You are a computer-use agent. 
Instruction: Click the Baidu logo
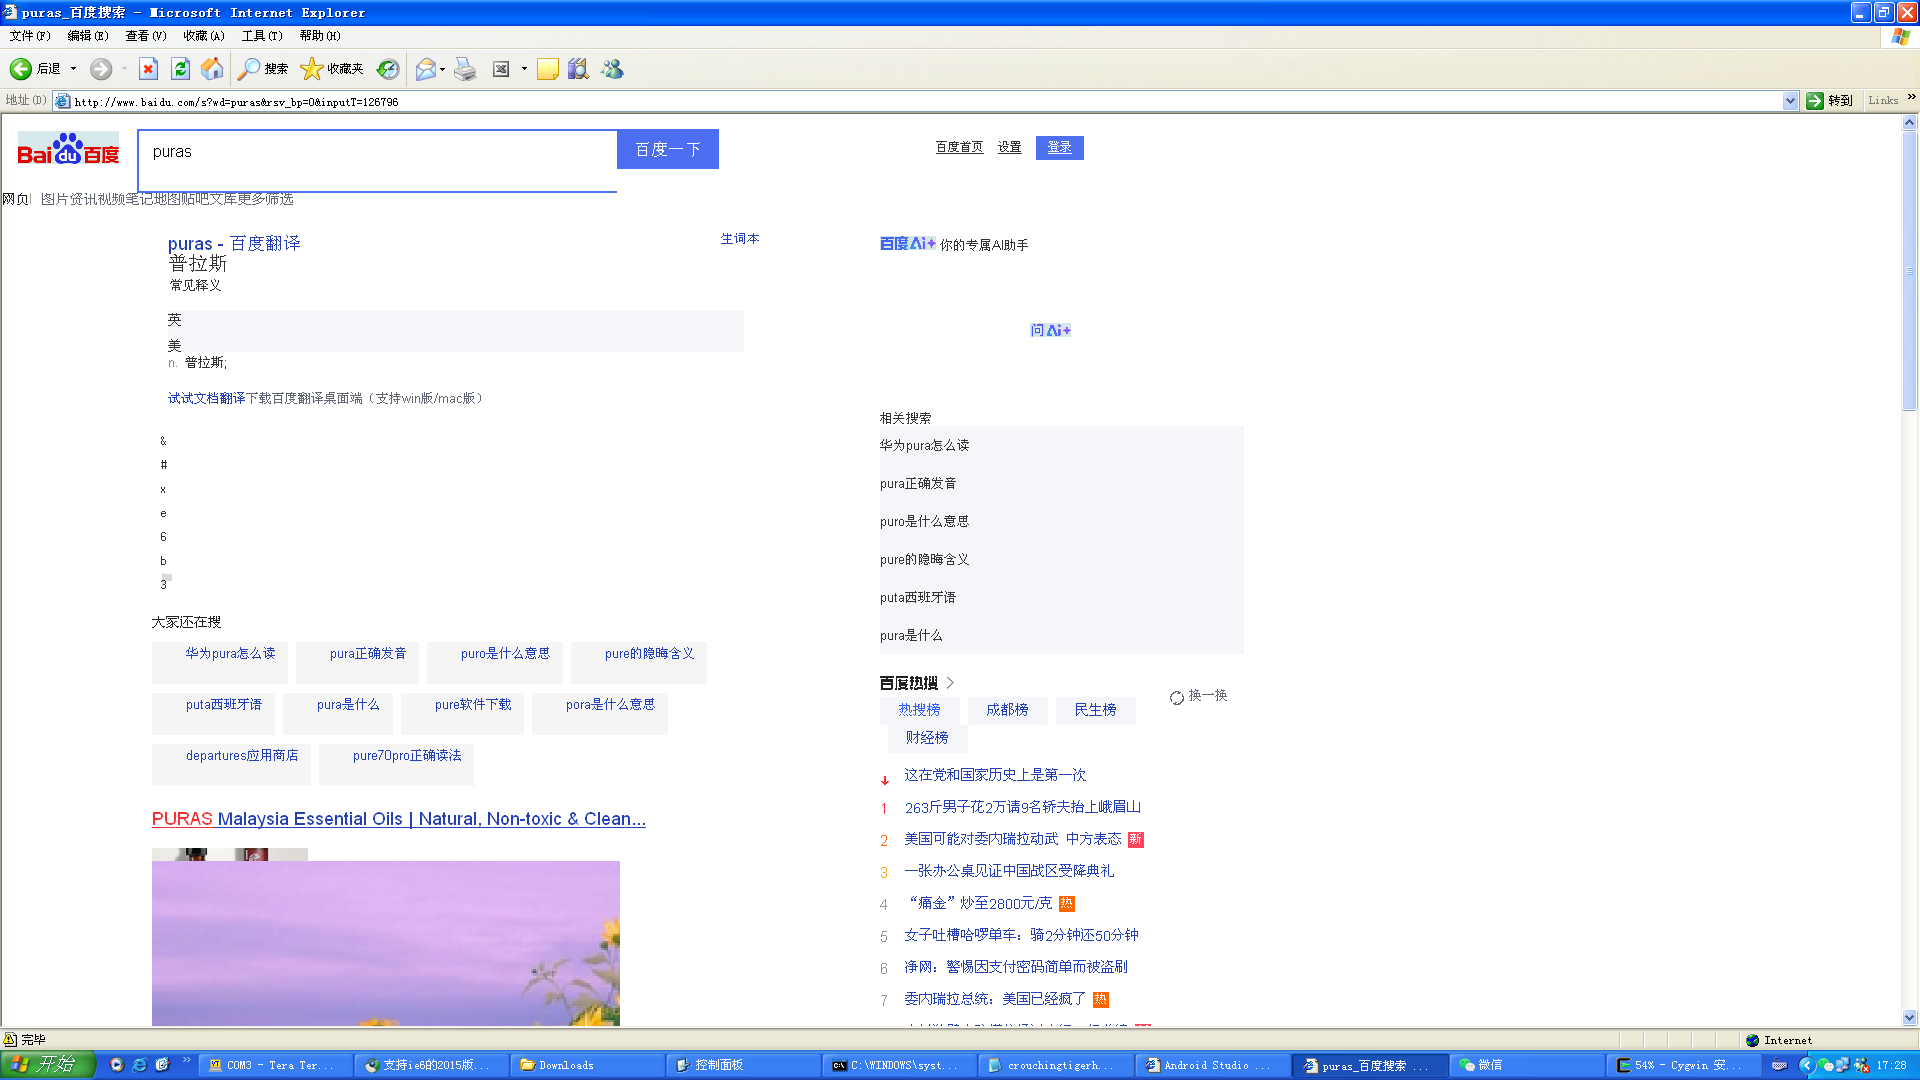[x=68, y=149]
